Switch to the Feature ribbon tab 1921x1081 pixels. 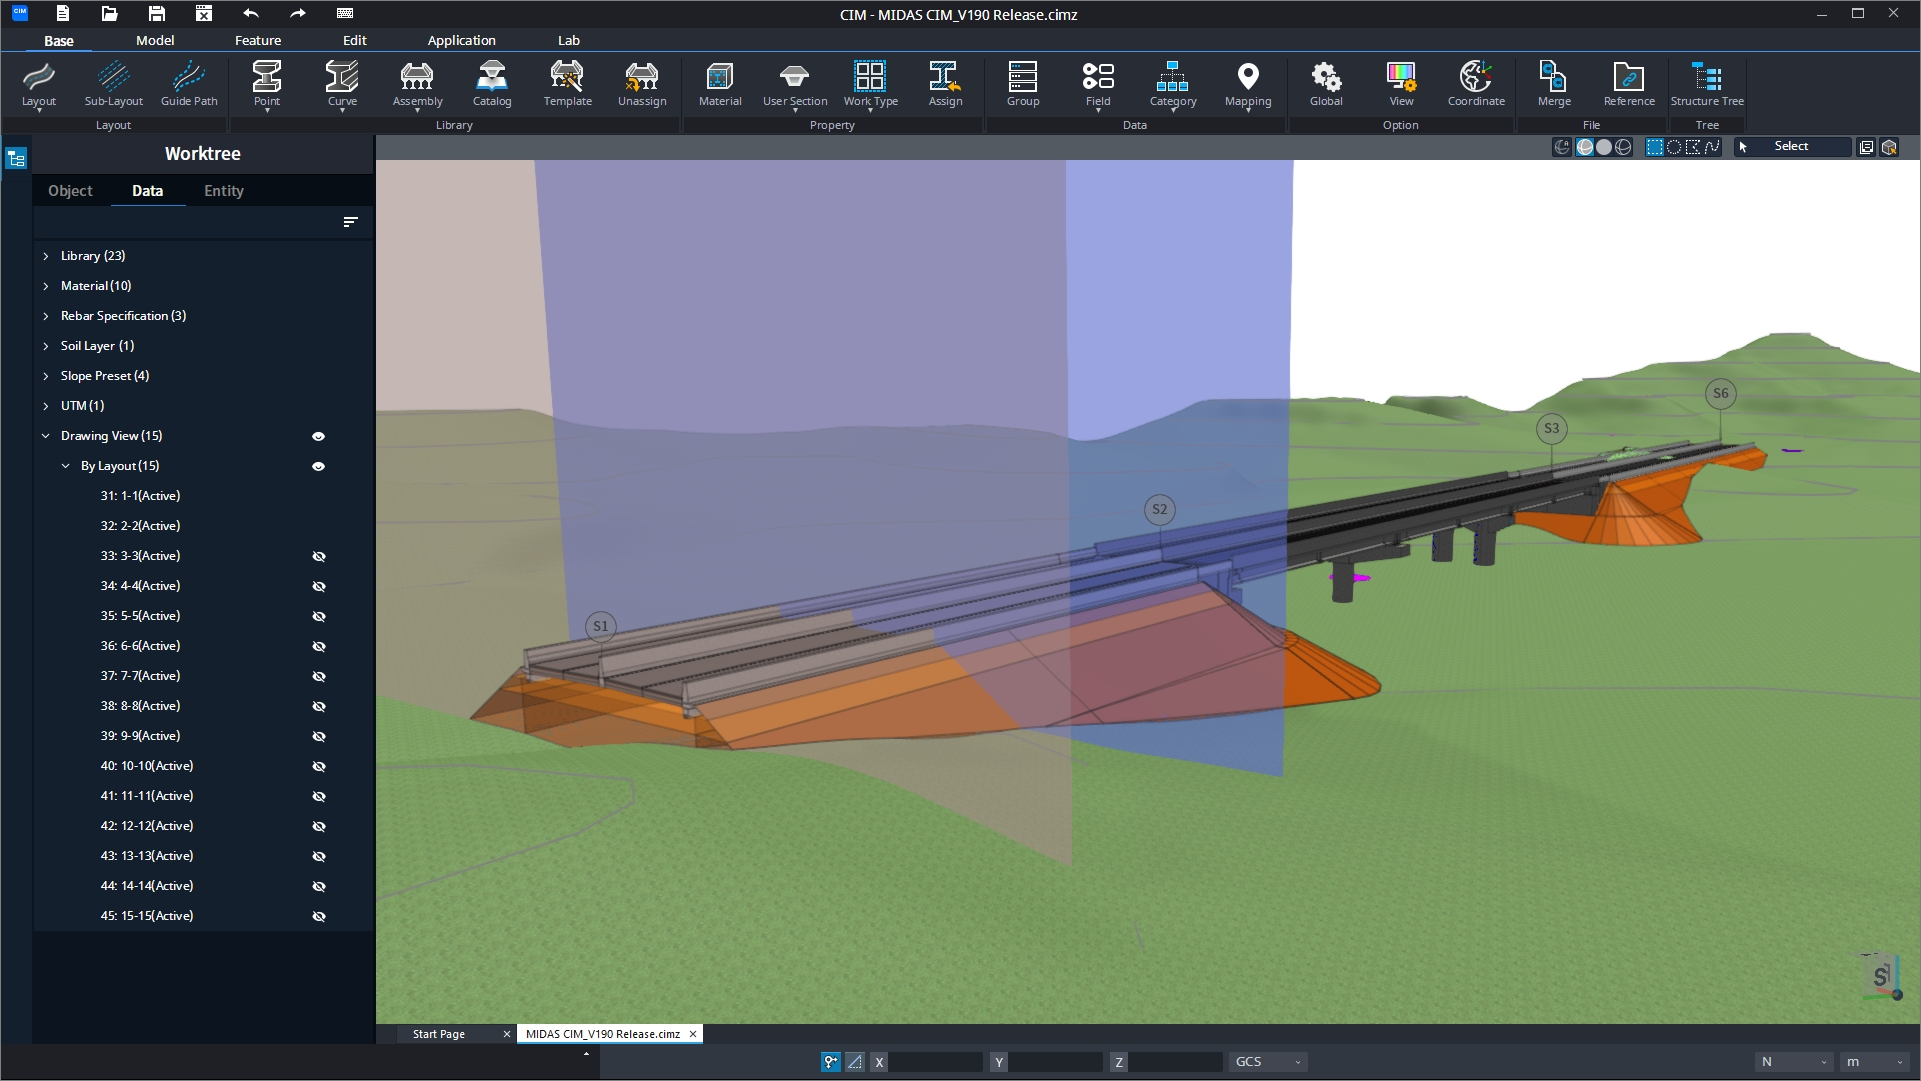tap(258, 40)
